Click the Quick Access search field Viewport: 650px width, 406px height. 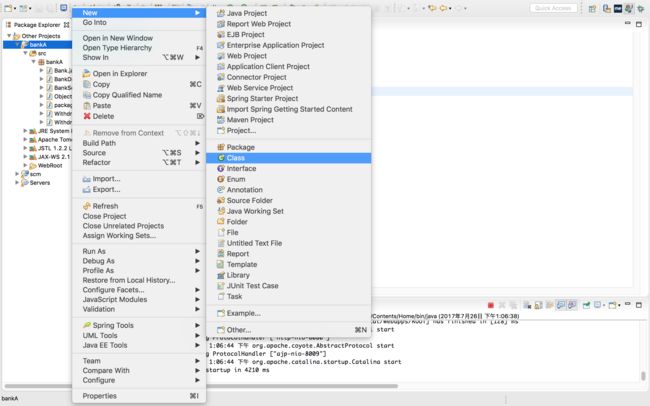tap(553, 8)
